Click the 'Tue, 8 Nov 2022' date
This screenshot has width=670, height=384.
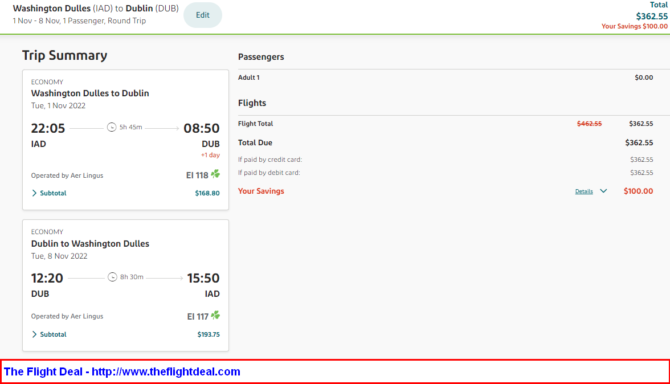(59, 256)
